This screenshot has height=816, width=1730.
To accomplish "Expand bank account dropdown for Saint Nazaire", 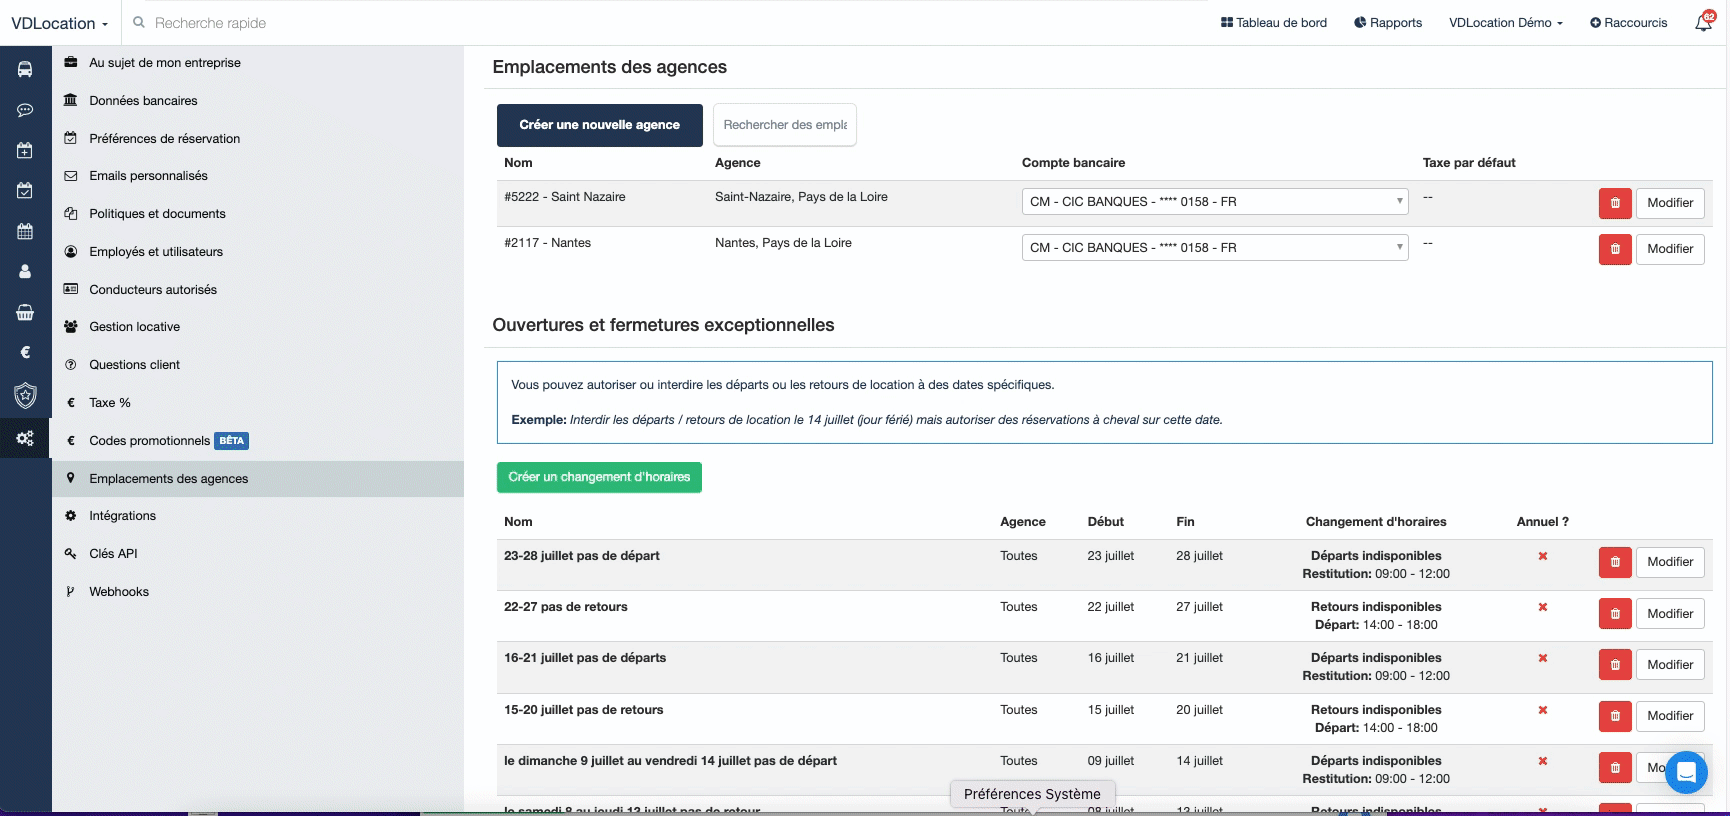I will coord(1214,202).
